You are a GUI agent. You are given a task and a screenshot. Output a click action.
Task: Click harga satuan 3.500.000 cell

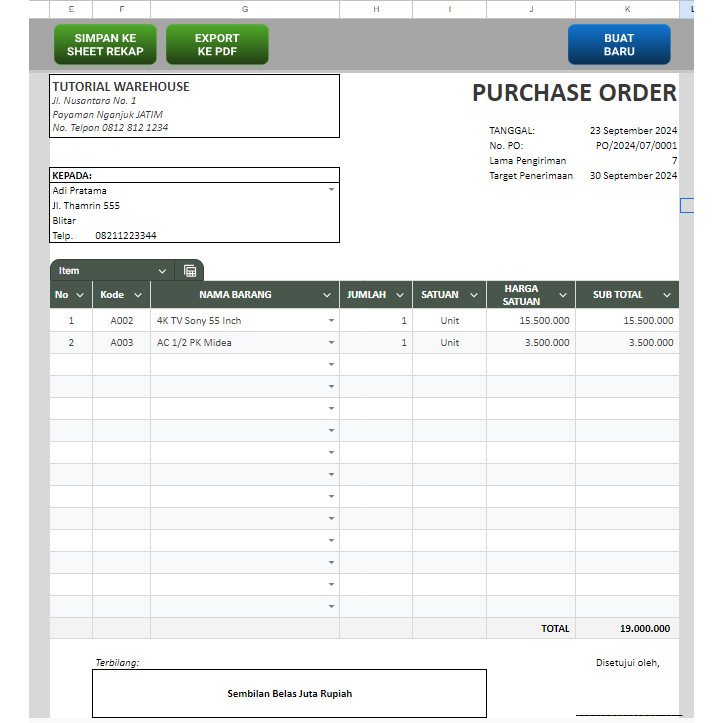click(531, 343)
